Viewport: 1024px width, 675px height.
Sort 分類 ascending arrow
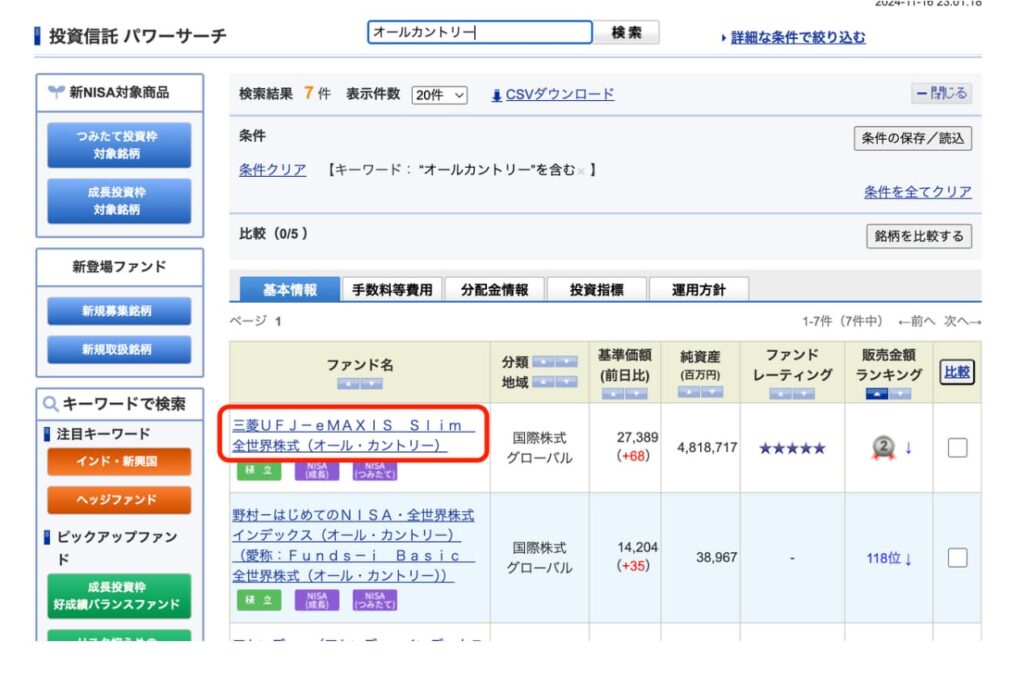coord(543,362)
